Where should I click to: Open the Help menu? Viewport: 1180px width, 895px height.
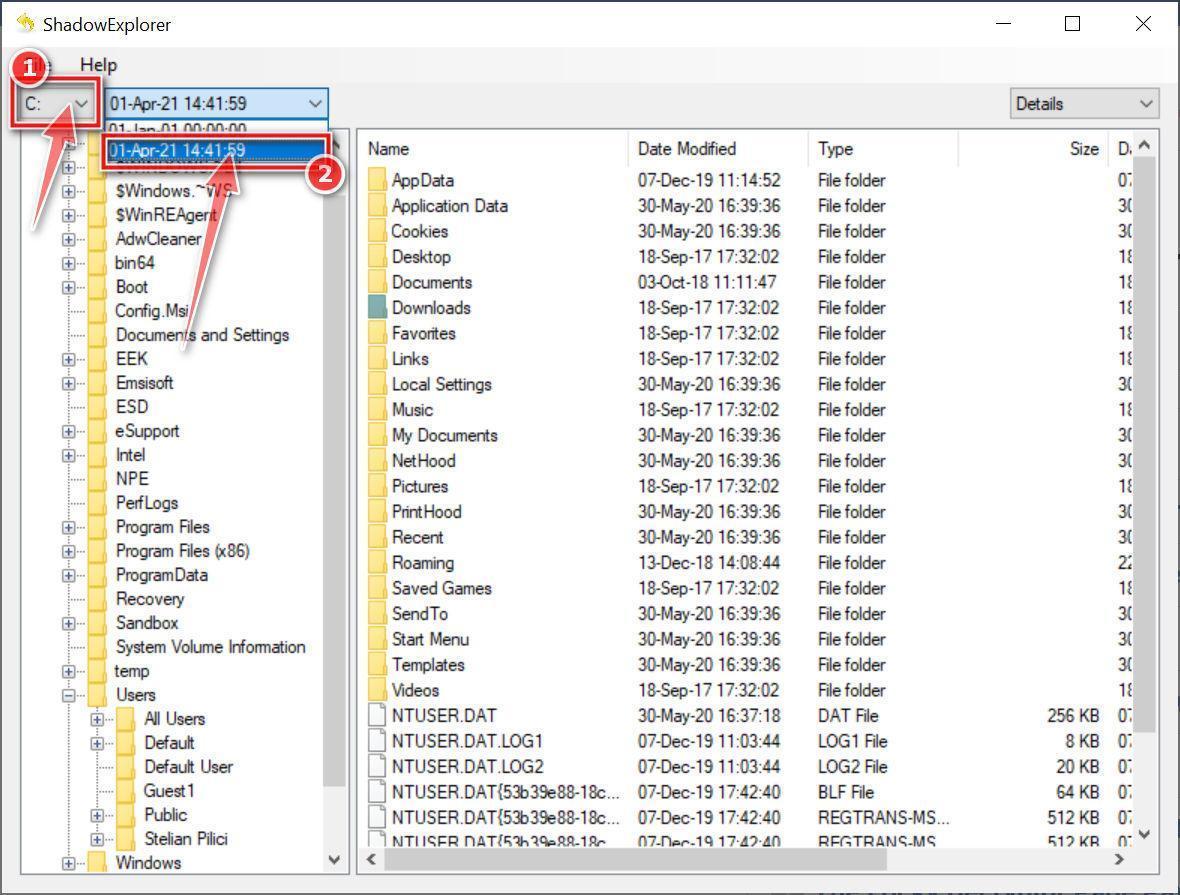coord(99,65)
